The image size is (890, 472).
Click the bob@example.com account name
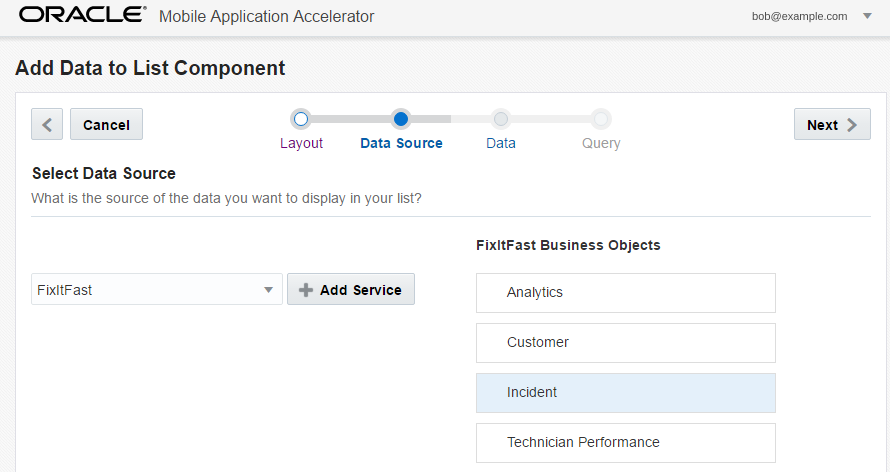[799, 16]
